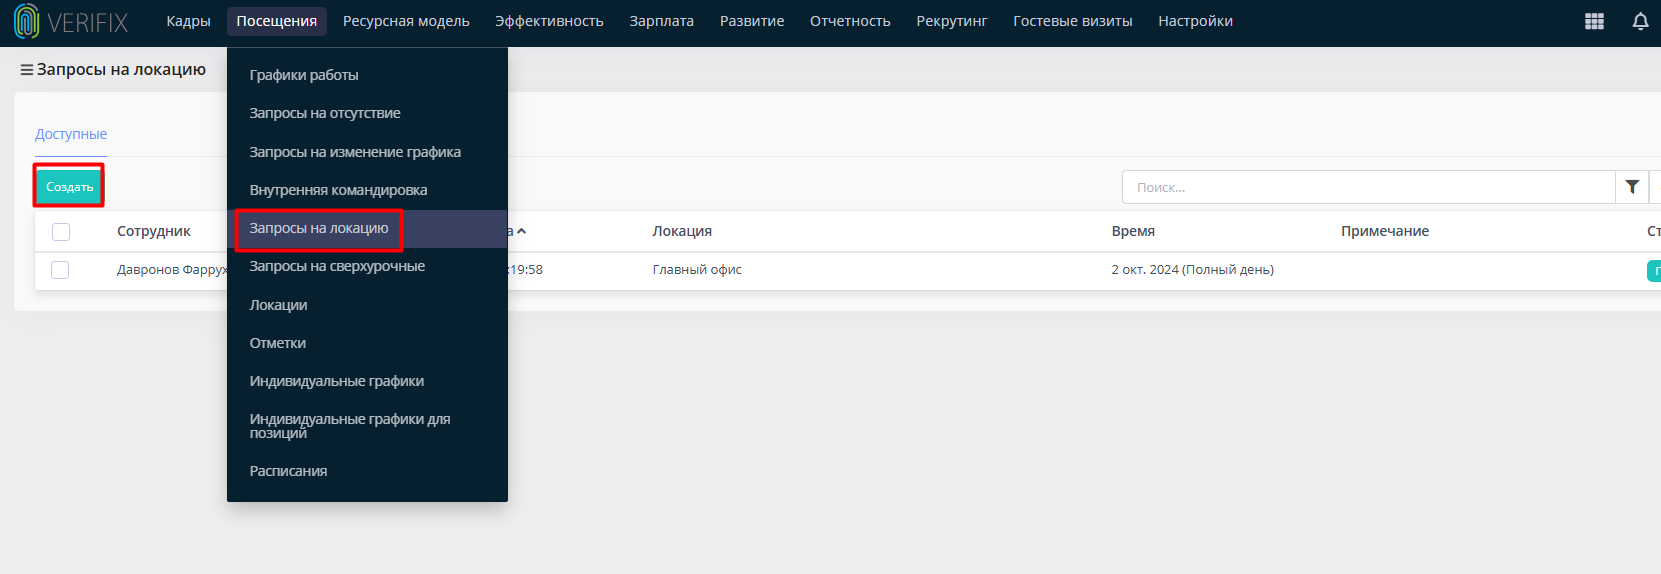Click the filter funnel icon
This screenshot has width=1661, height=574.
tap(1632, 187)
